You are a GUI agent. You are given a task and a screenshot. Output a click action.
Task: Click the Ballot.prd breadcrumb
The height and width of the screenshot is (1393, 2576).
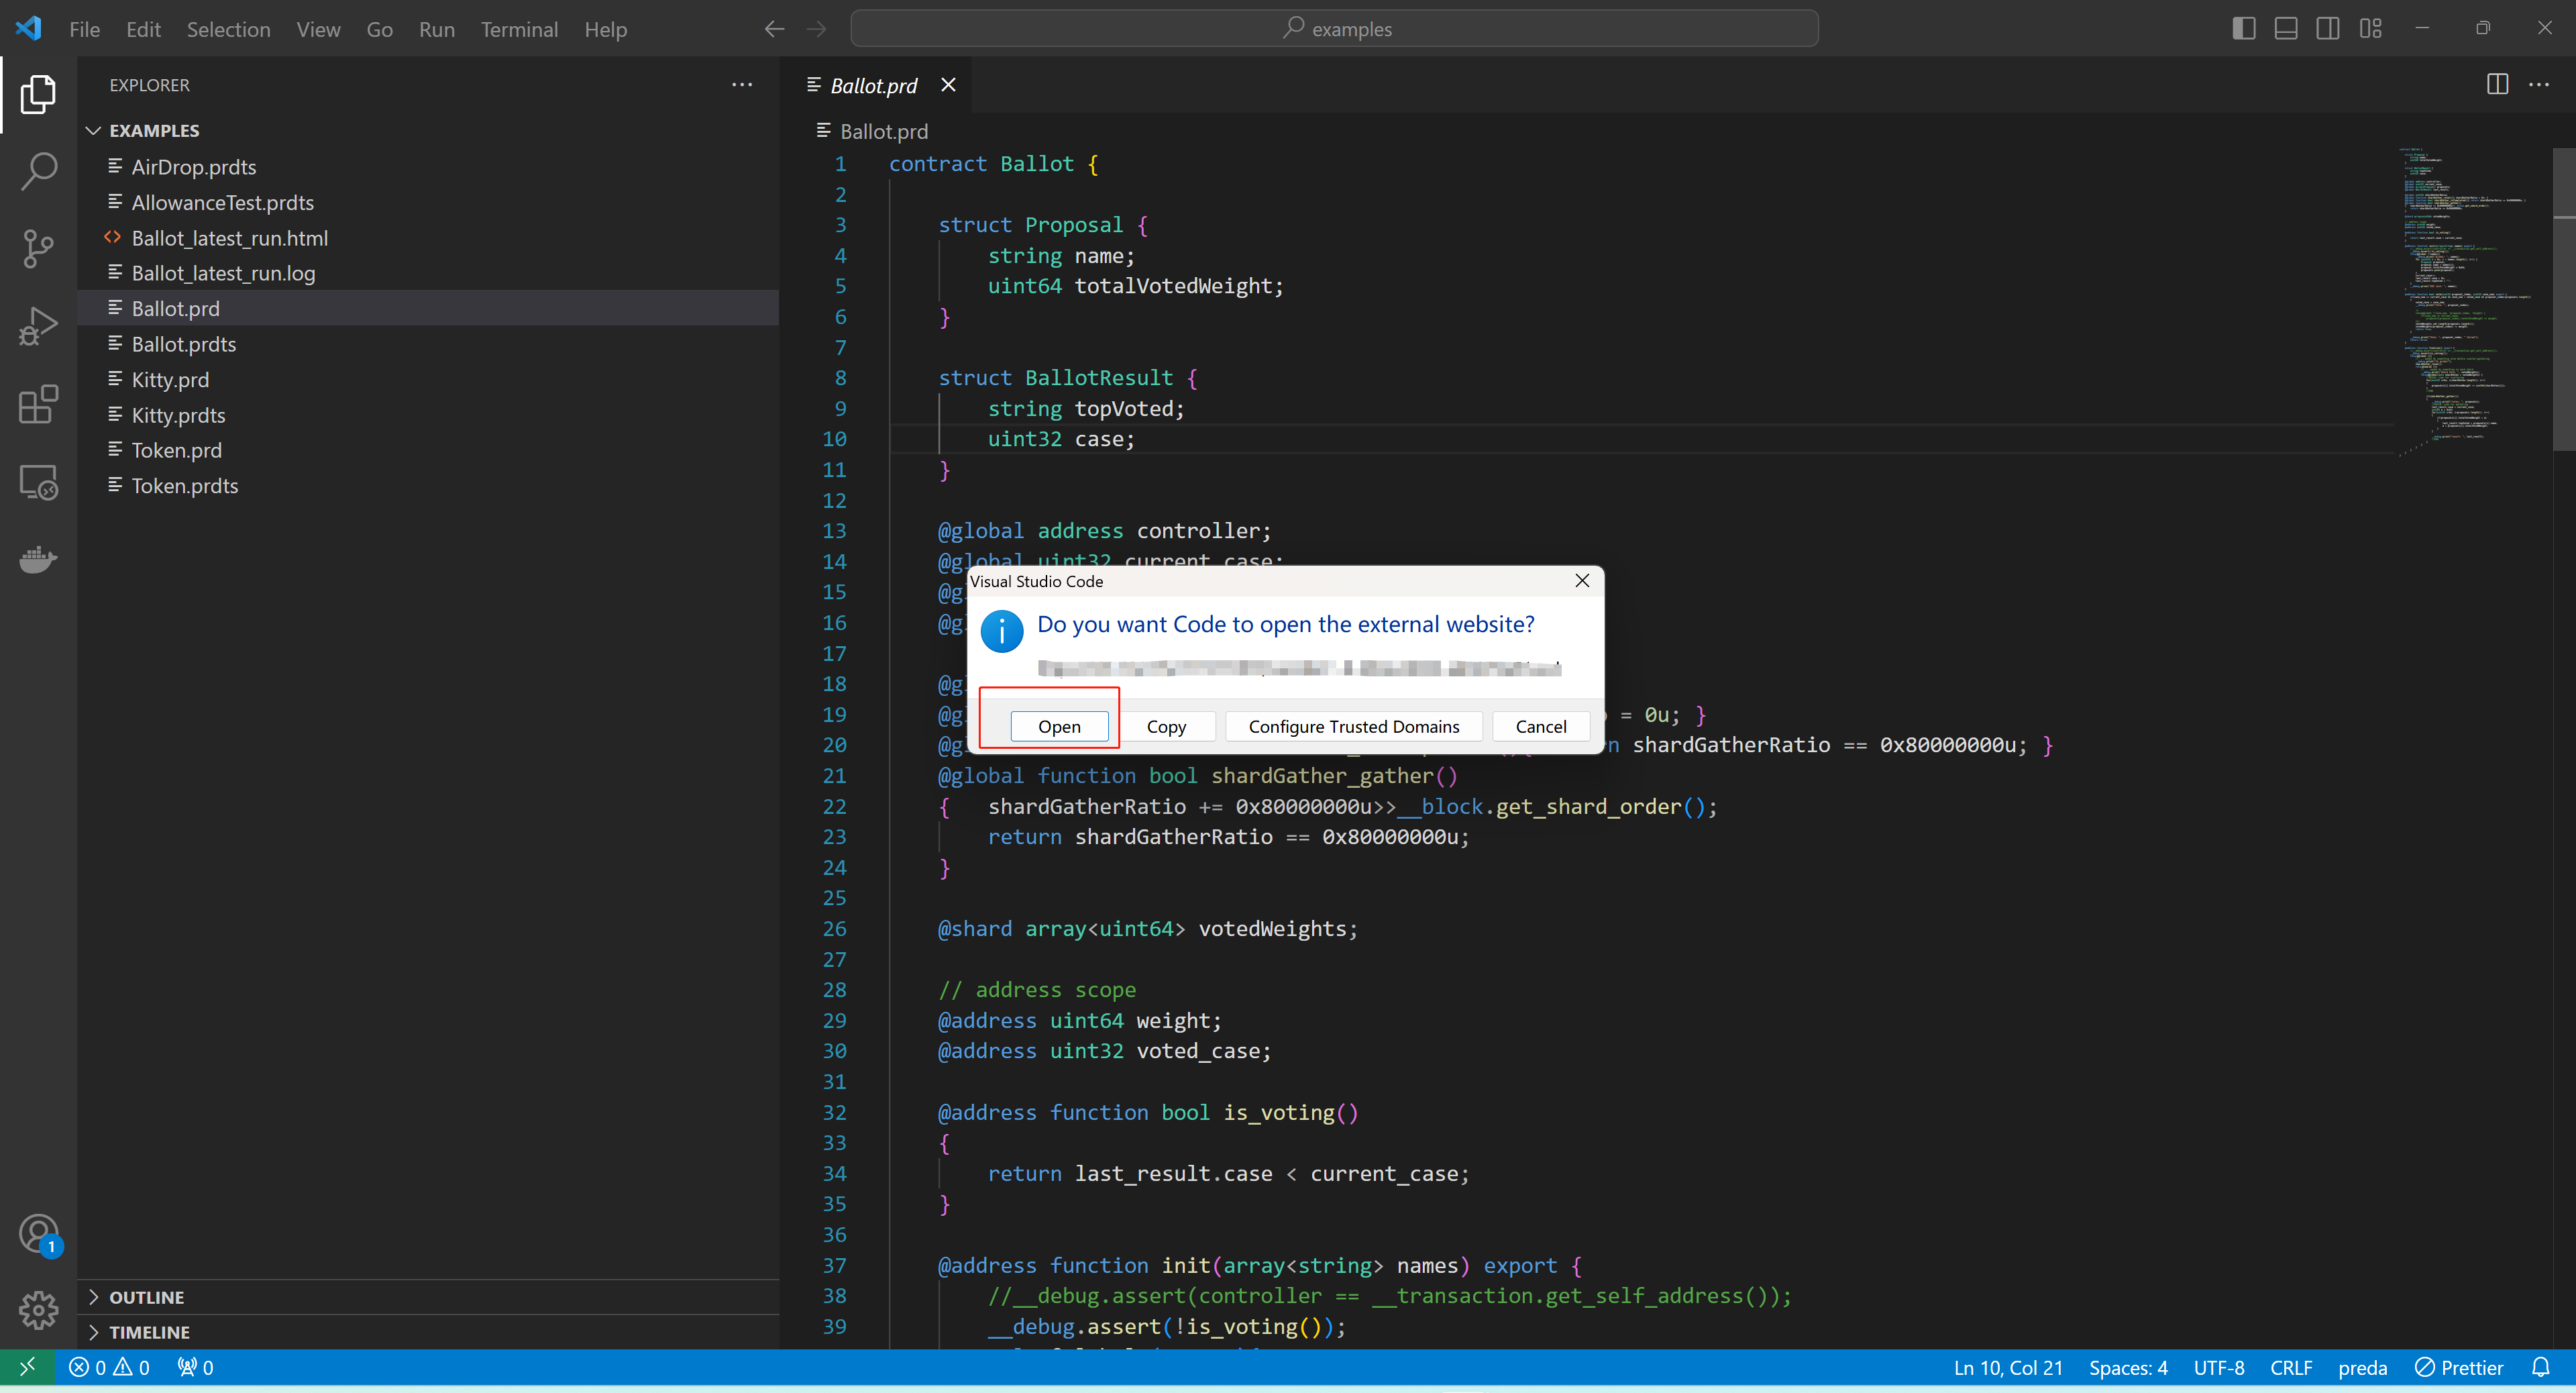[x=872, y=131]
